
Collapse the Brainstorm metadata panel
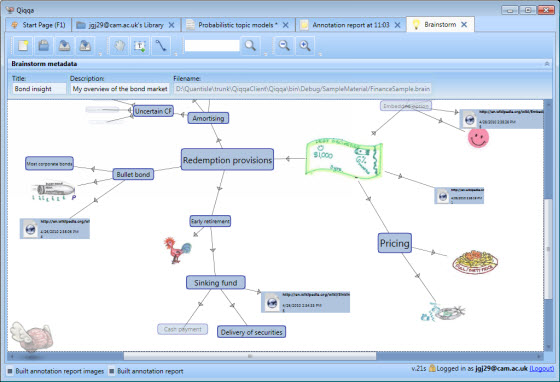coord(547,64)
